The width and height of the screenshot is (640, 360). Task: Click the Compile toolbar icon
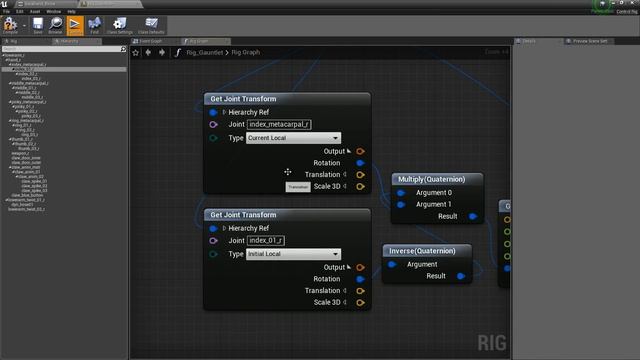[10, 25]
